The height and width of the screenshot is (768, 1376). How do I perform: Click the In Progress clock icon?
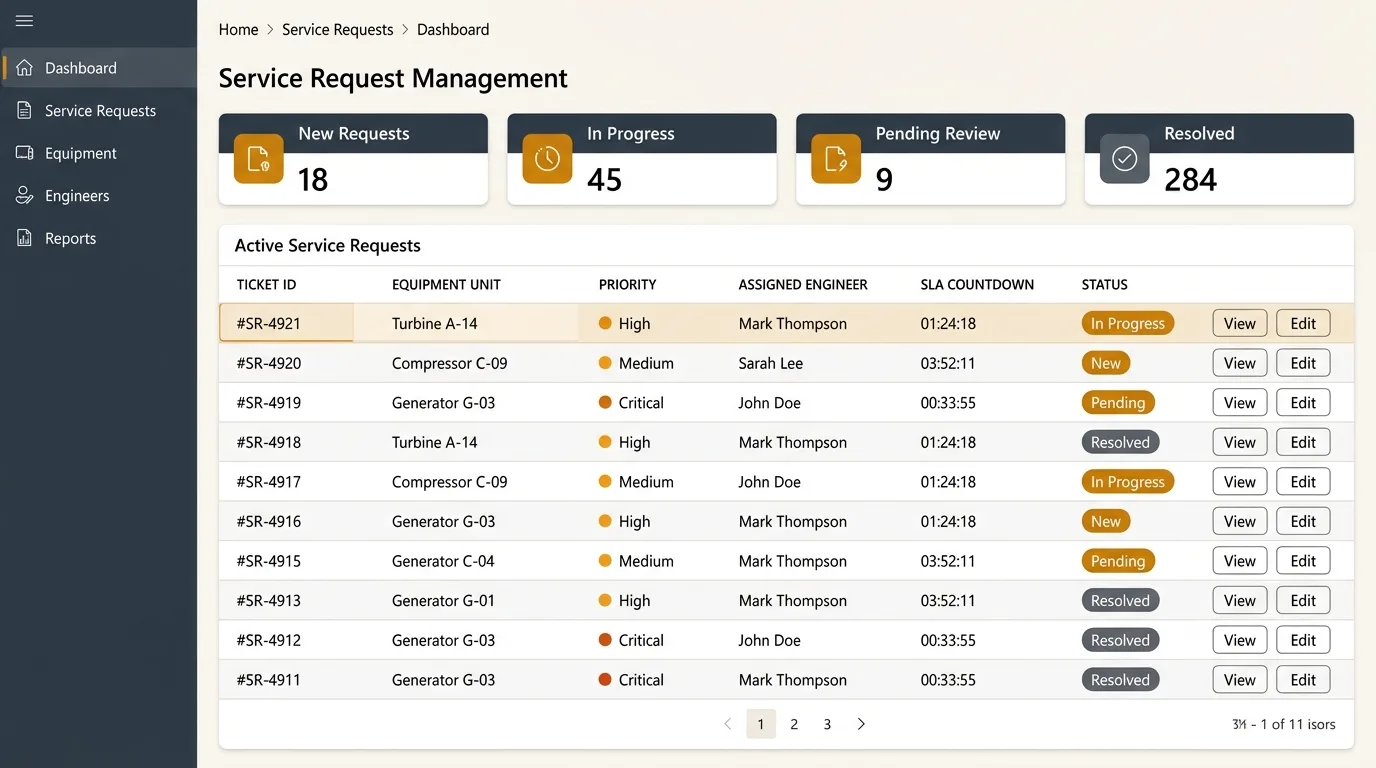[x=547, y=159]
